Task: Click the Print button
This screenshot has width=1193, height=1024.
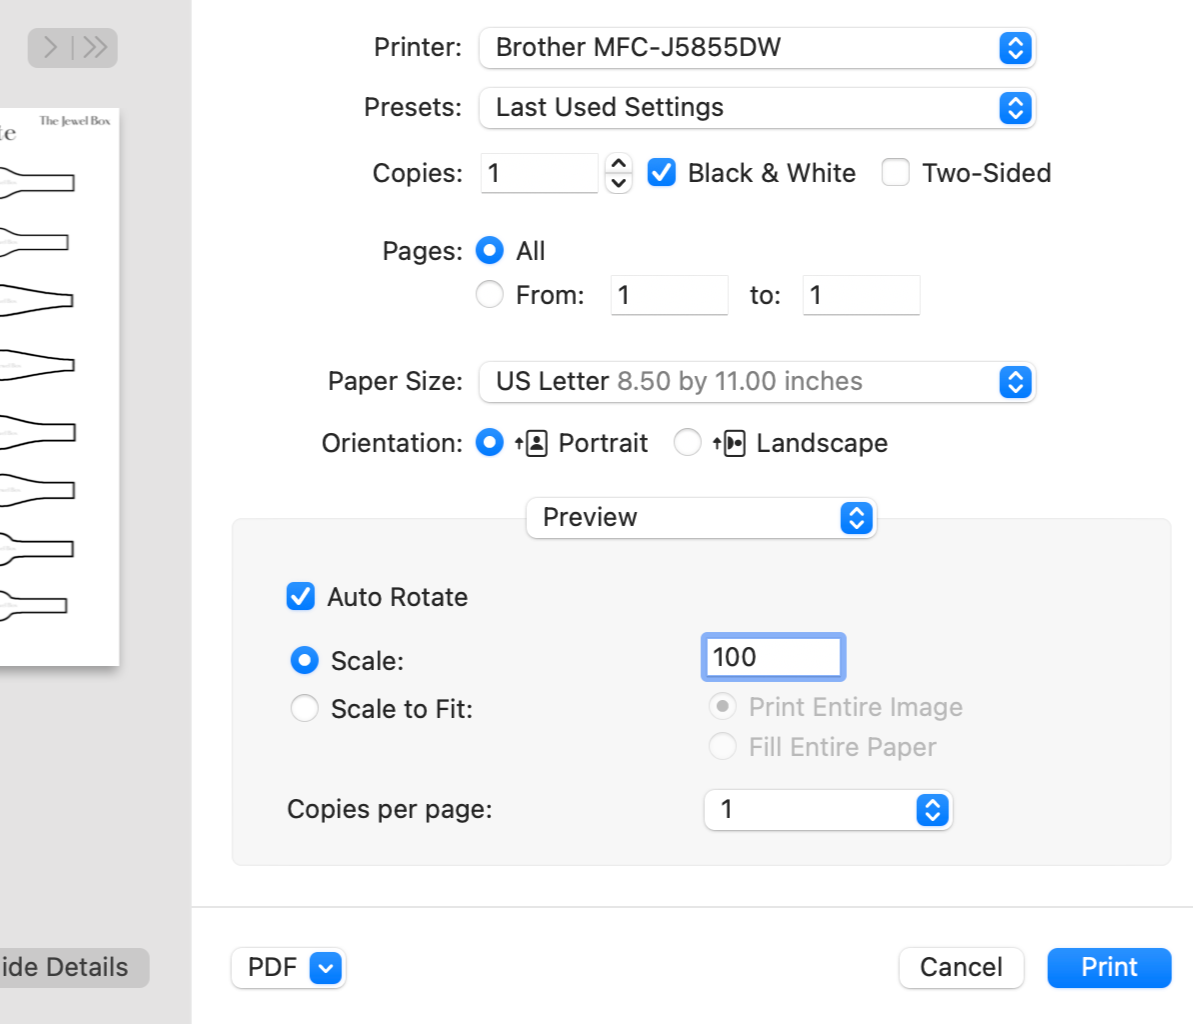Action: click(x=1109, y=968)
